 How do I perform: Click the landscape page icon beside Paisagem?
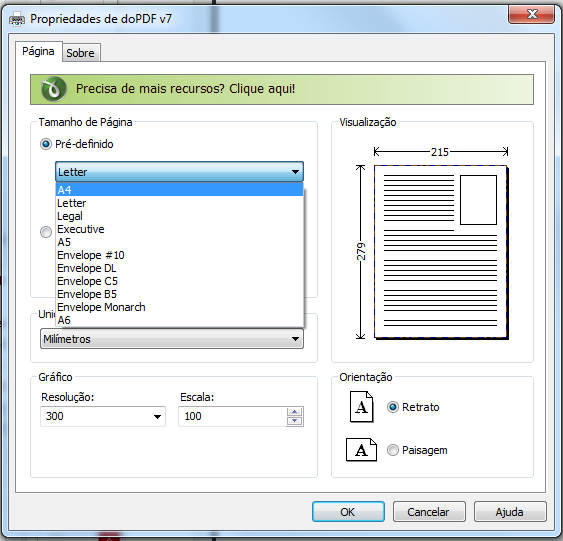coord(361,449)
